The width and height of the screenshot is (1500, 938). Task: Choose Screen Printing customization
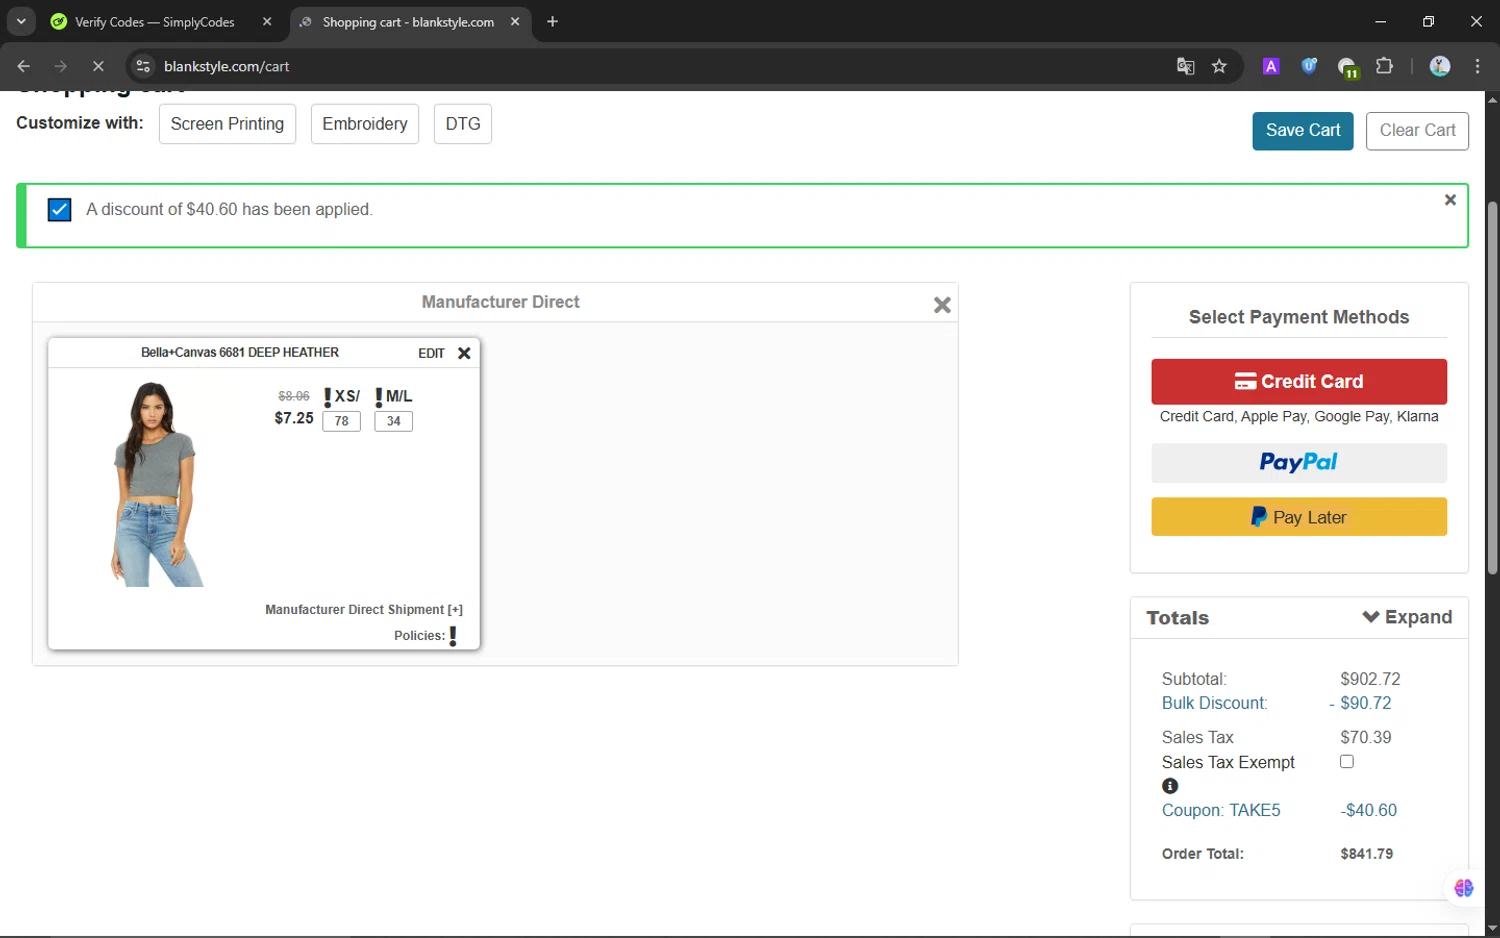point(227,124)
